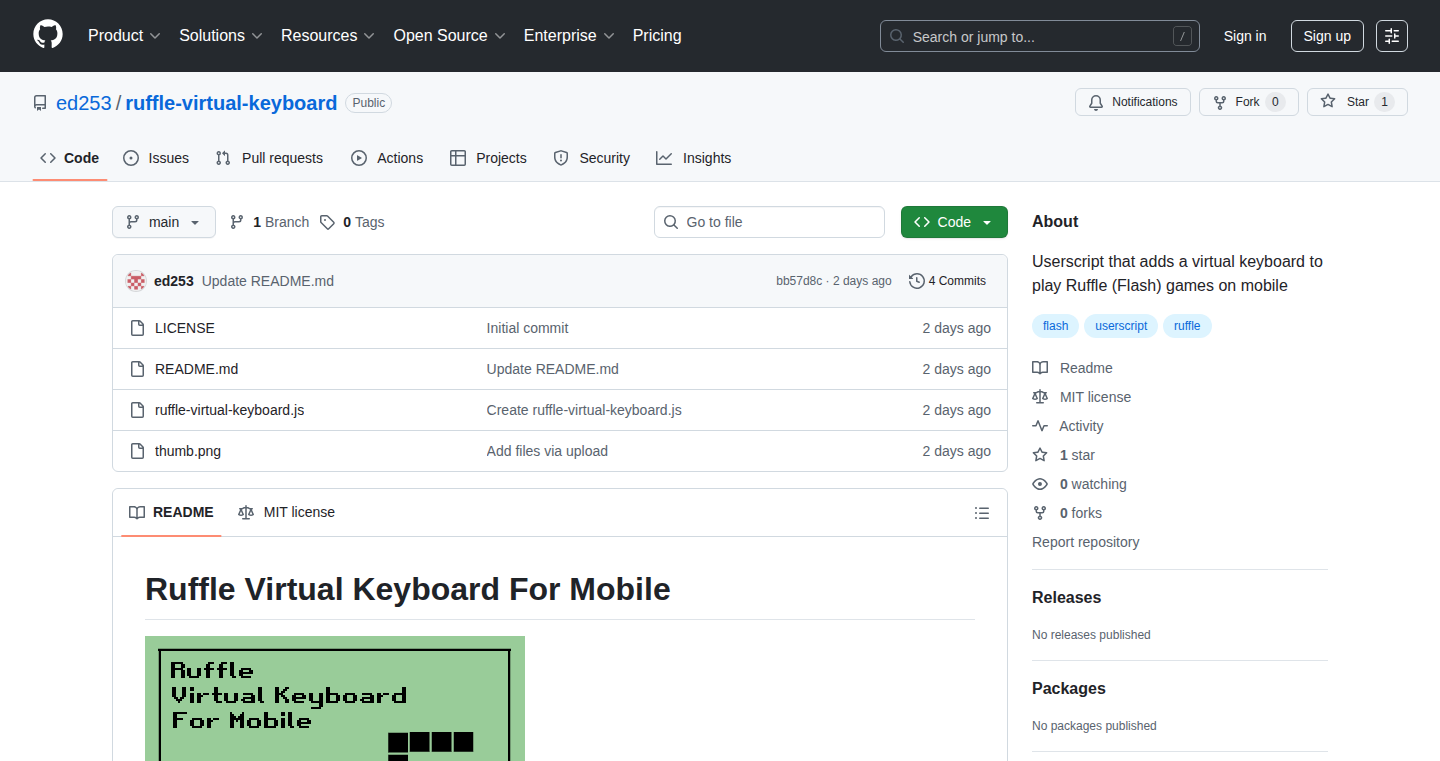This screenshot has width=1440, height=761.
Task: Open the main branch selector dropdown
Action: (164, 222)
